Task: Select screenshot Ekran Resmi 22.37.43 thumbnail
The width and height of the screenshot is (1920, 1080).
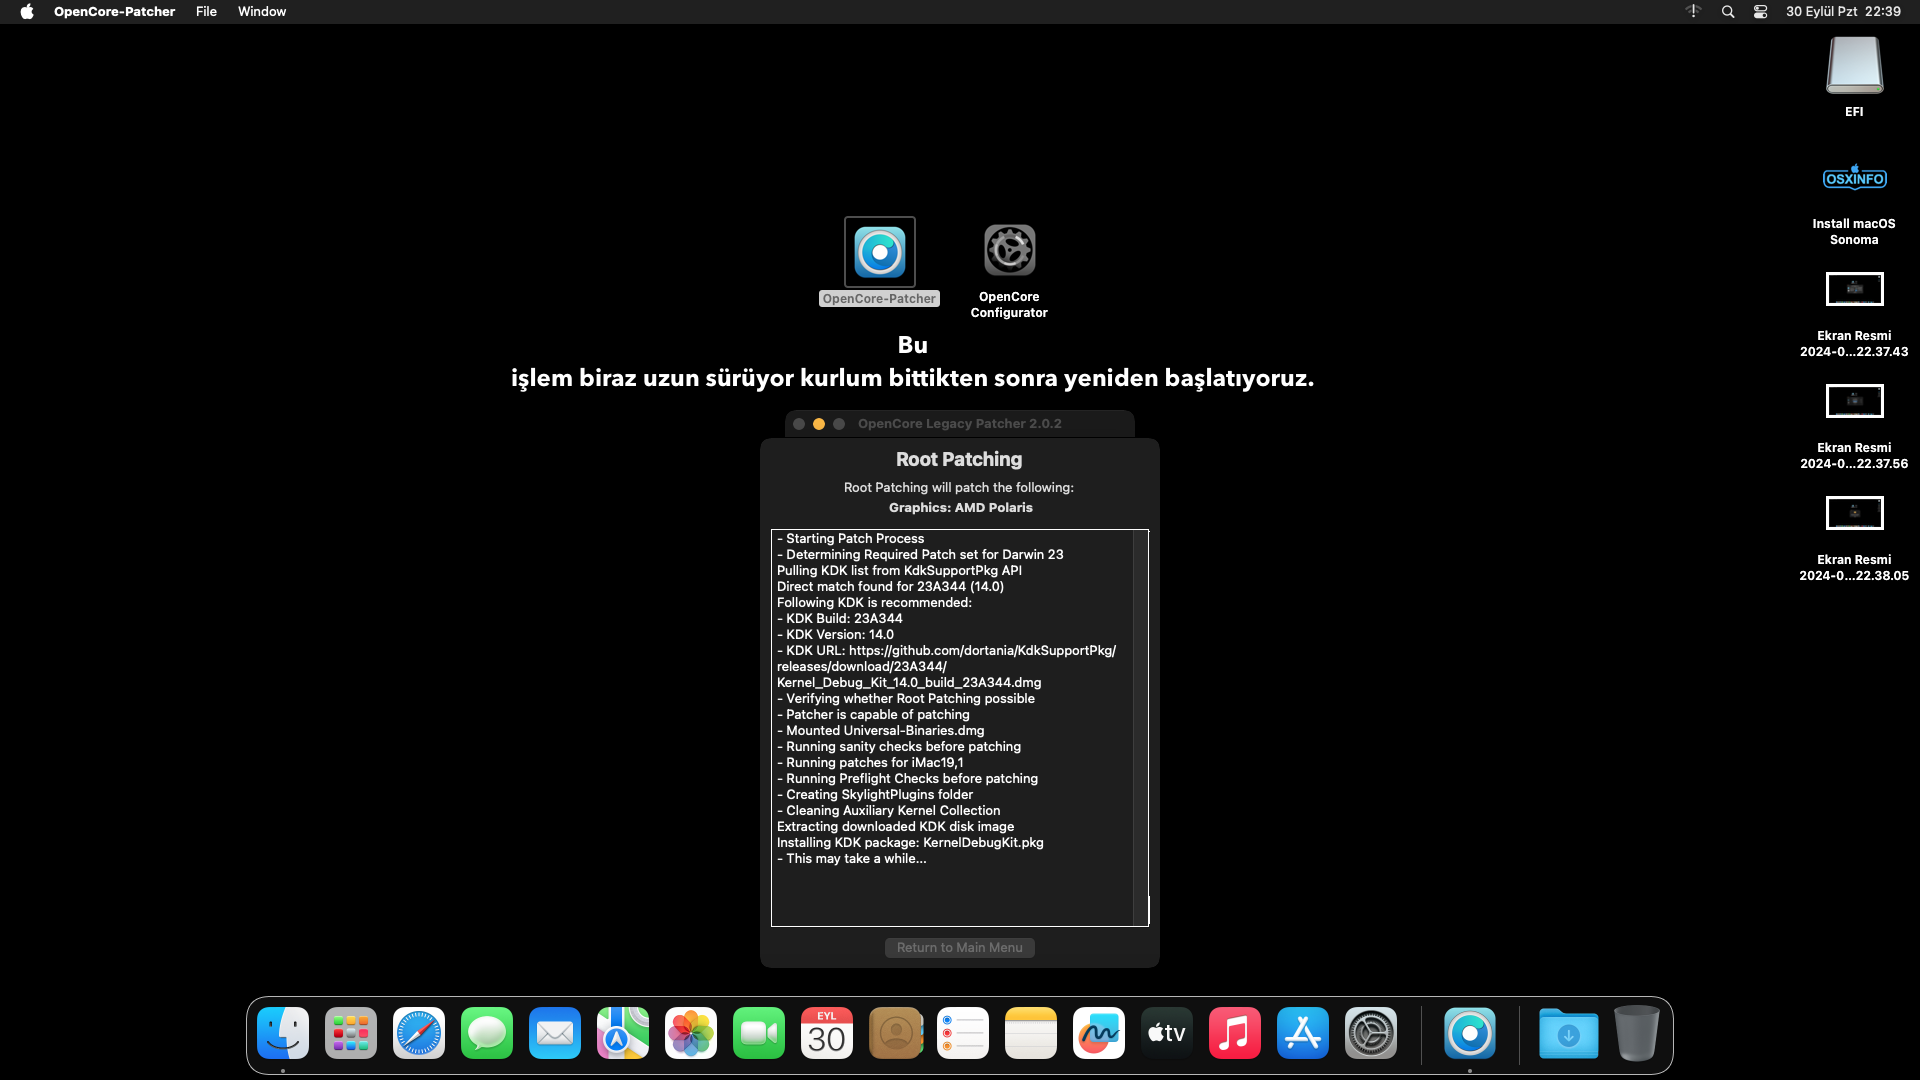Action: click(x=1854, y=290)
